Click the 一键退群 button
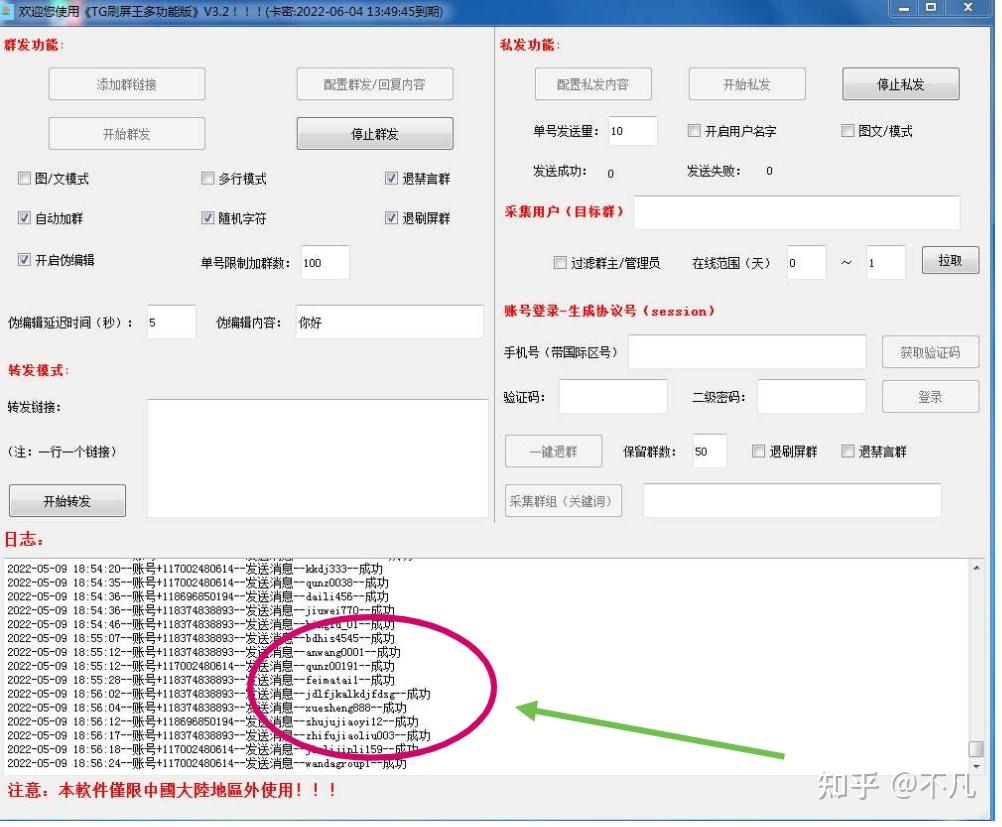The image size is (1002, 827). tap(552, 450)
